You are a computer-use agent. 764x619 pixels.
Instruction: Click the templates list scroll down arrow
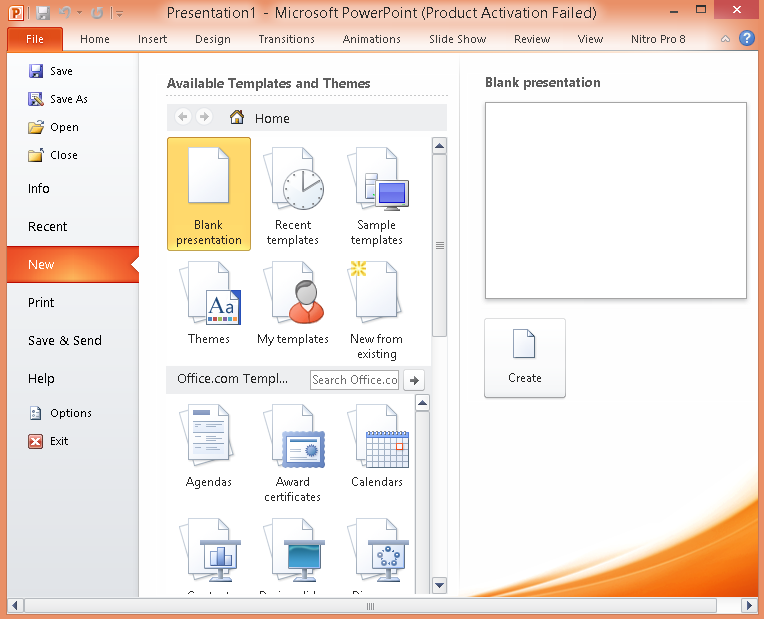pos(439,584)
